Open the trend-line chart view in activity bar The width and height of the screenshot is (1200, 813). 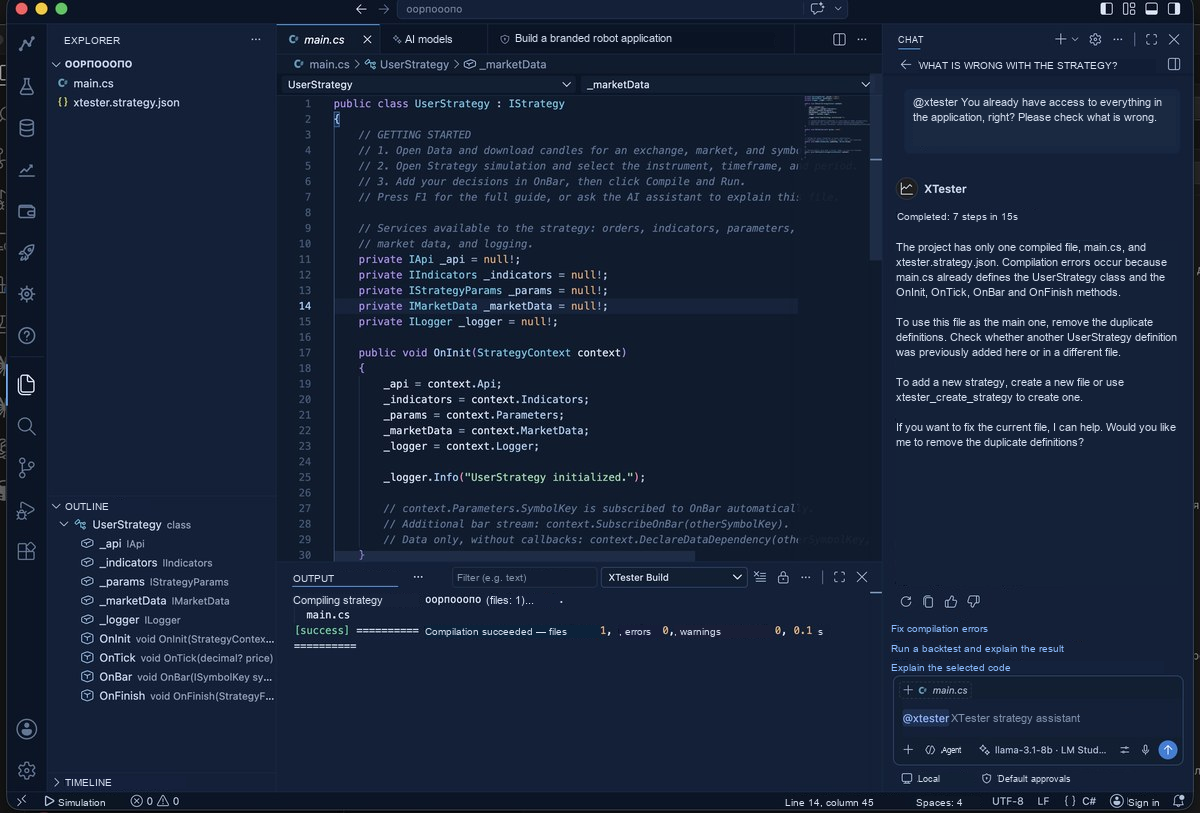point(27,44)
